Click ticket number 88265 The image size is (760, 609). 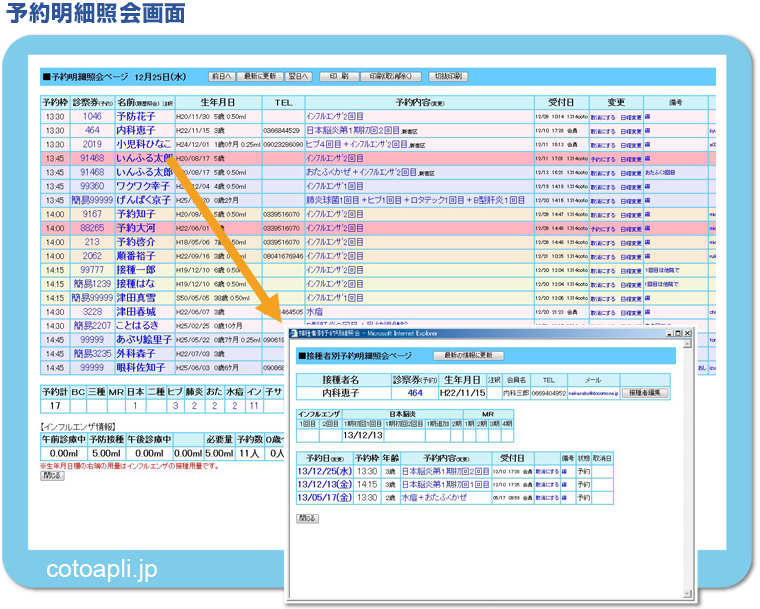[x=92, y=228]
